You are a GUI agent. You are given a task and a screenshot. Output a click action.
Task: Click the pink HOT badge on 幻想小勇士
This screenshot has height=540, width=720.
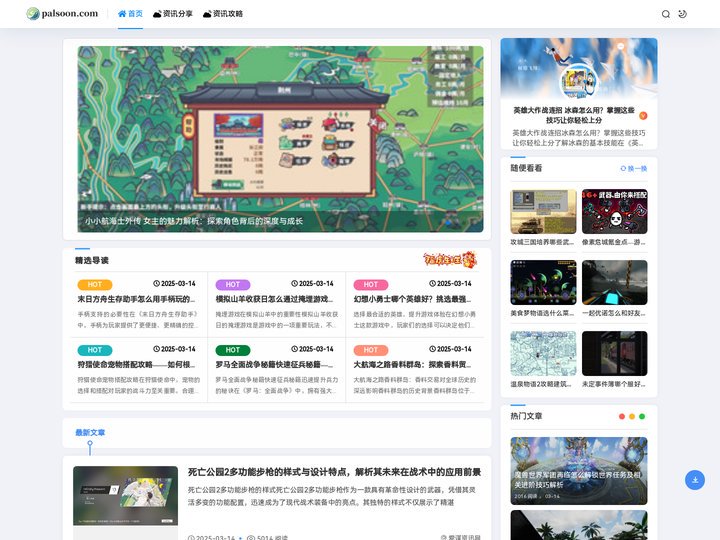click(371, 285)
